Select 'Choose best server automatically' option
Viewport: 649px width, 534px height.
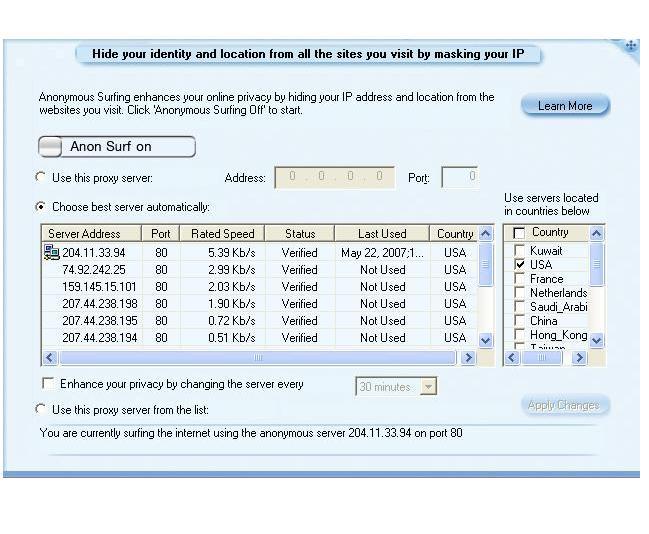tap(41, 207)
